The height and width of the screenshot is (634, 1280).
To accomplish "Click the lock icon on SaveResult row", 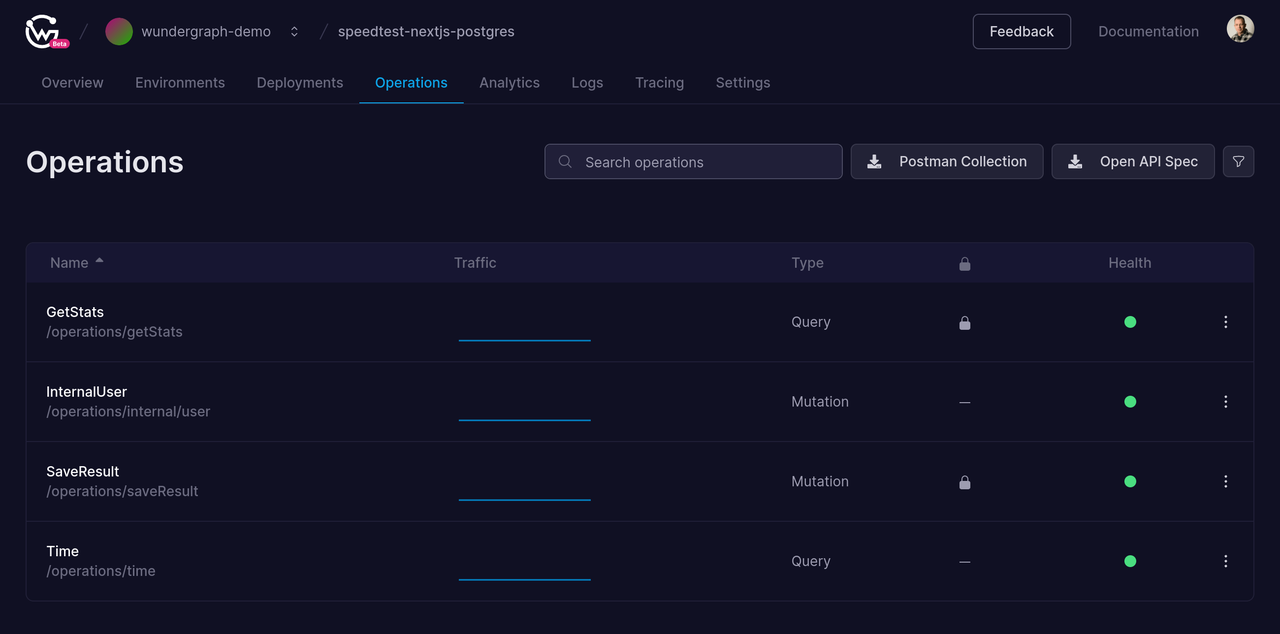I will (x=964, y=482).
